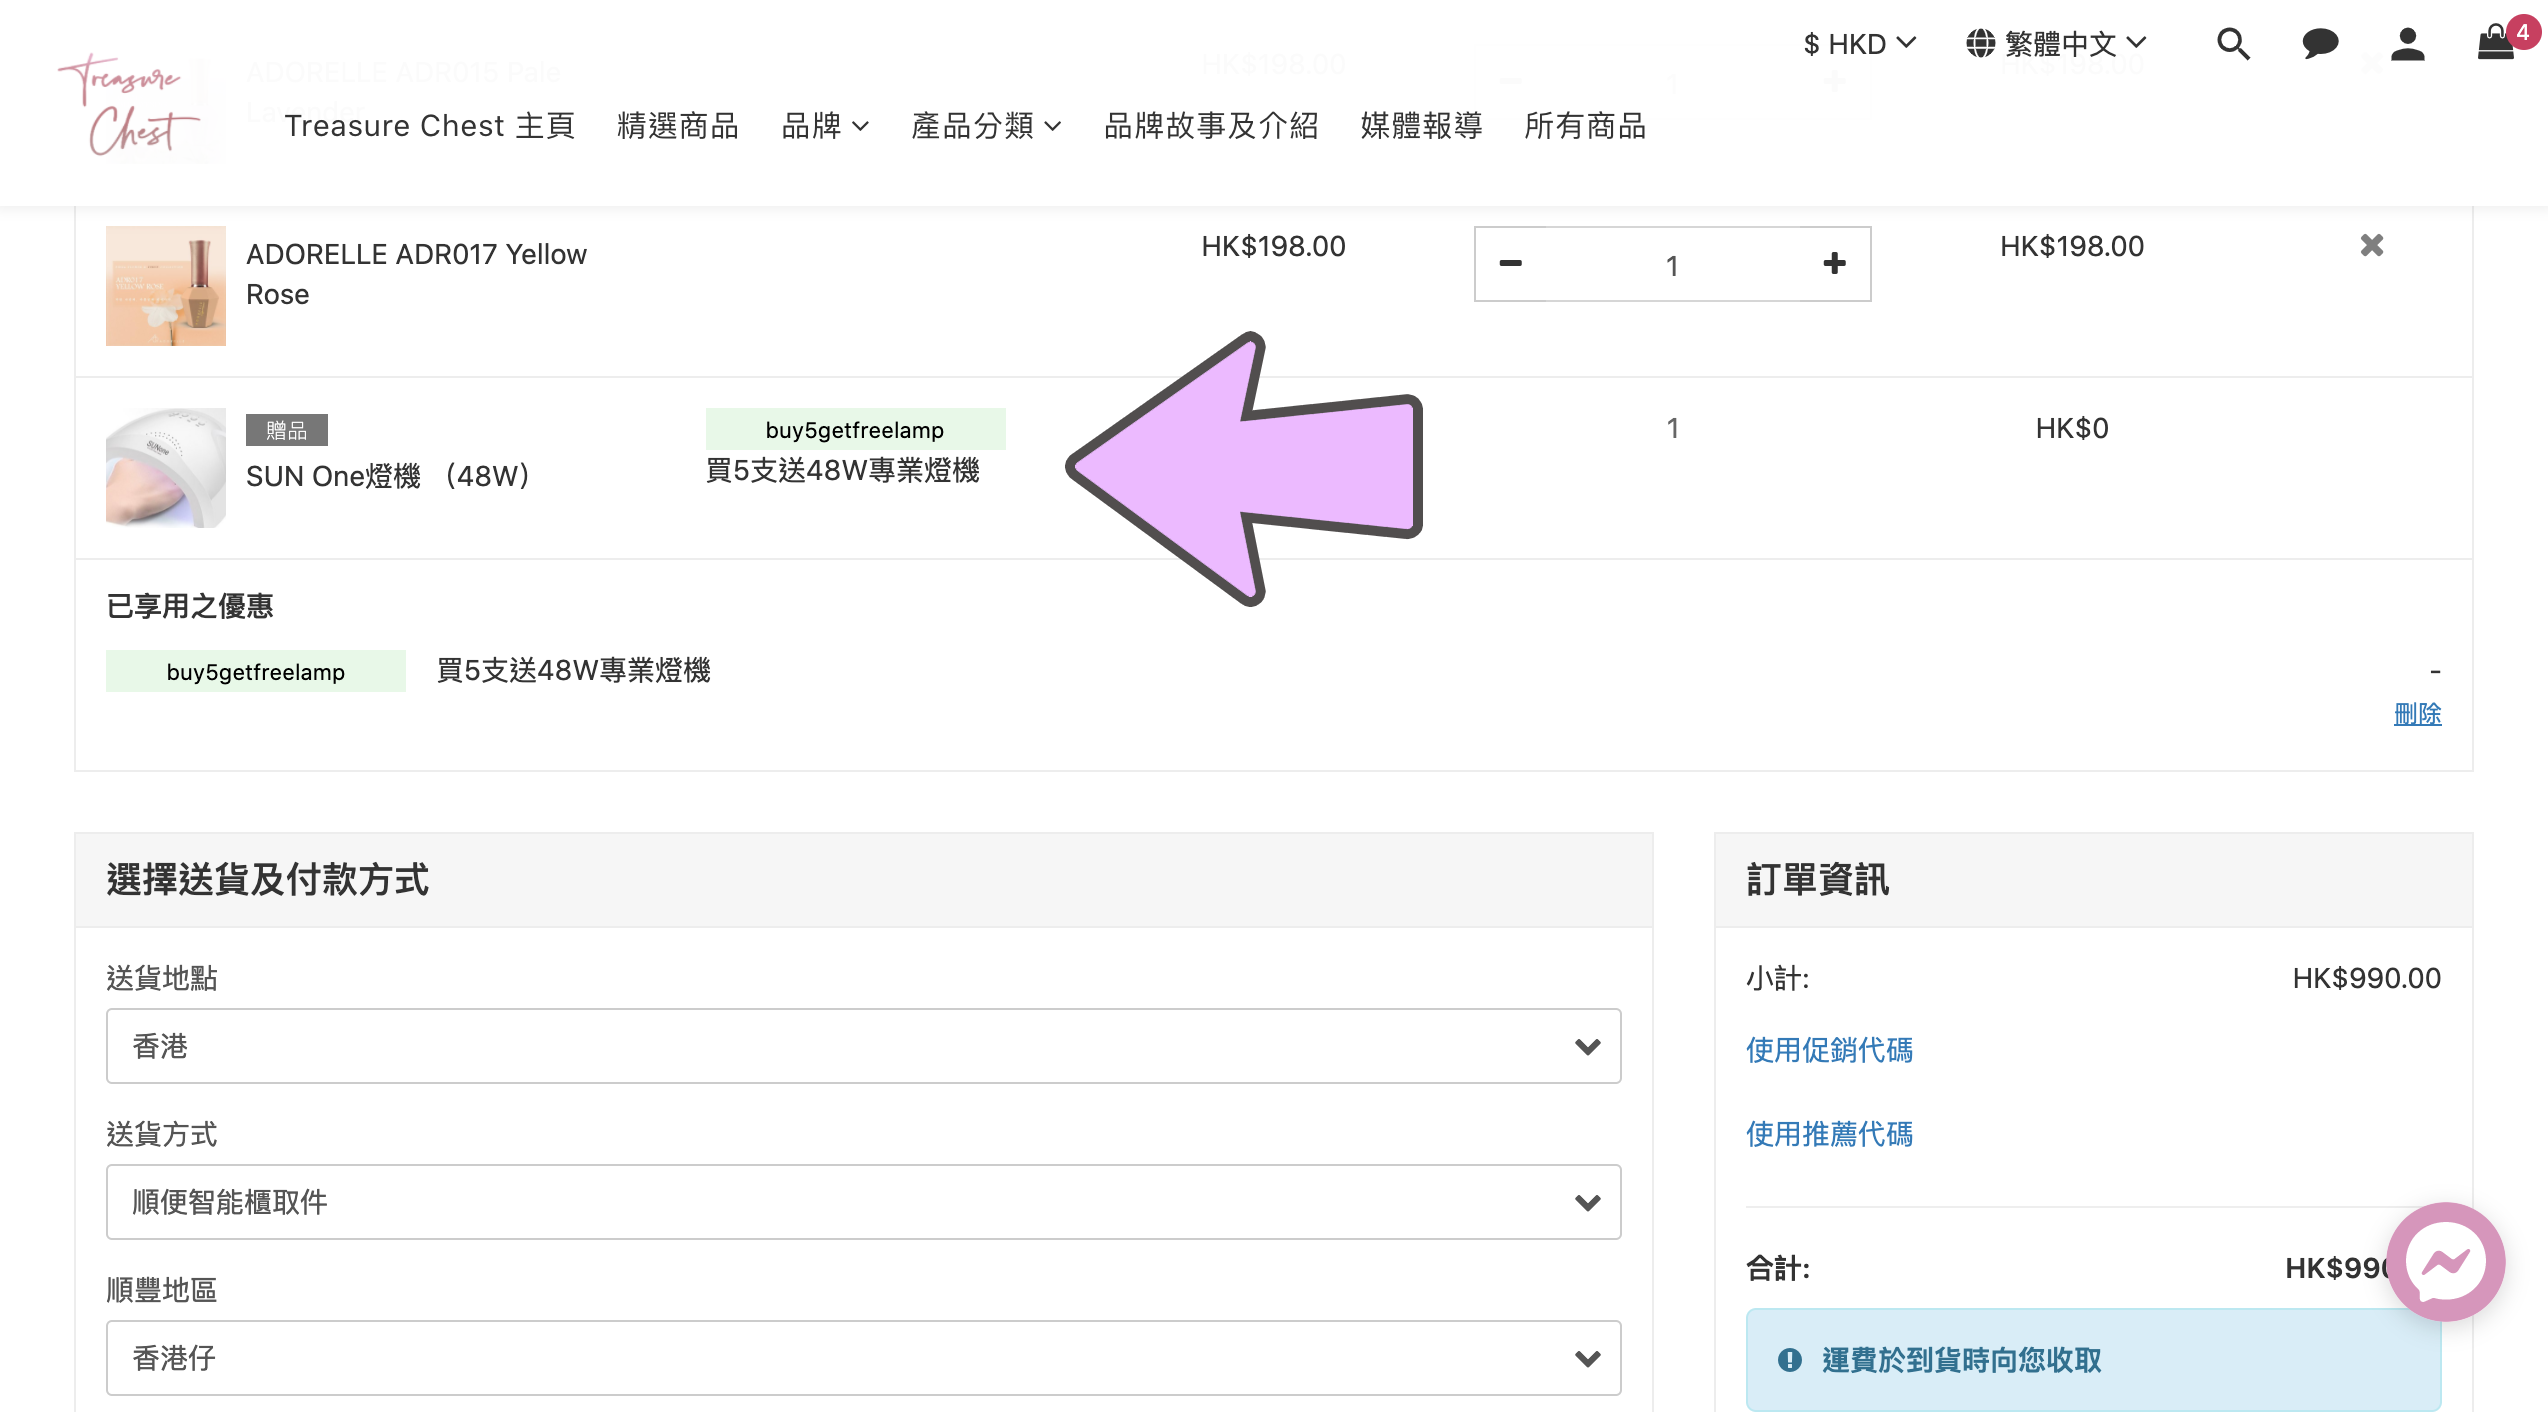The width and height of the screenshot is (2548, 1412).
Task: Open the shopping bag cart icon
Action: [x=2496, y=44]
